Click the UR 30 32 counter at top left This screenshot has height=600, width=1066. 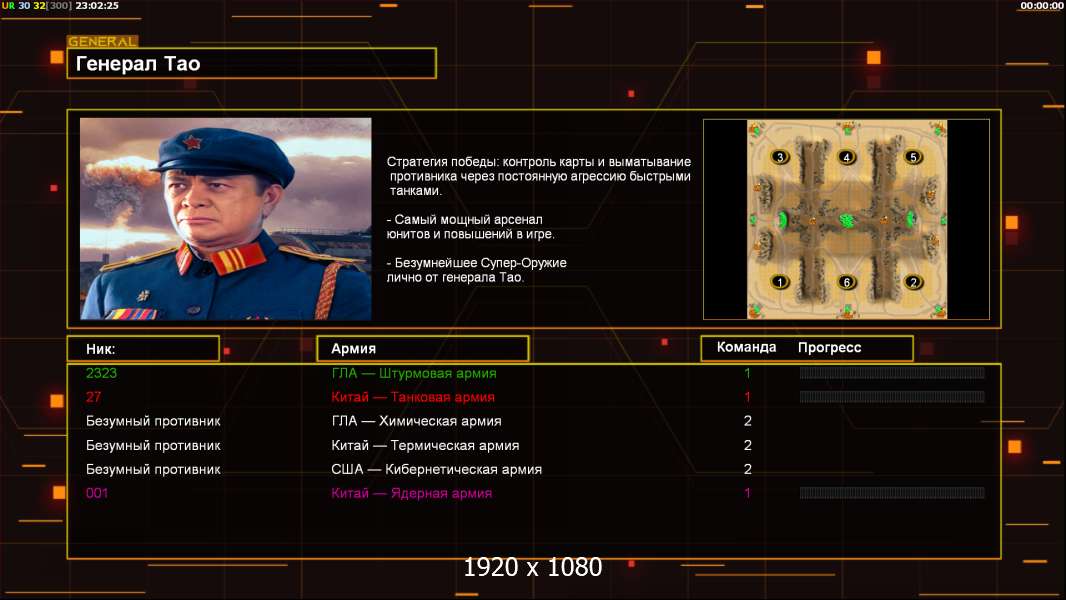(x=37, y=5)
